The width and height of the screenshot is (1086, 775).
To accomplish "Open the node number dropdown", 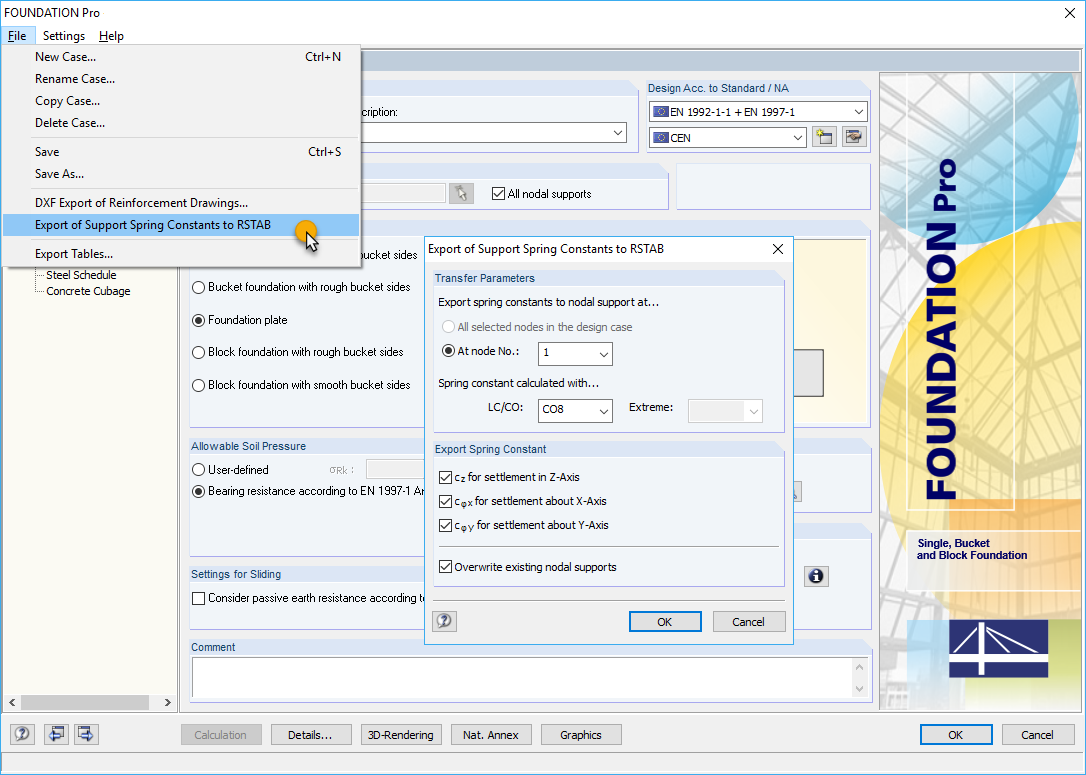I will point(575,353).
